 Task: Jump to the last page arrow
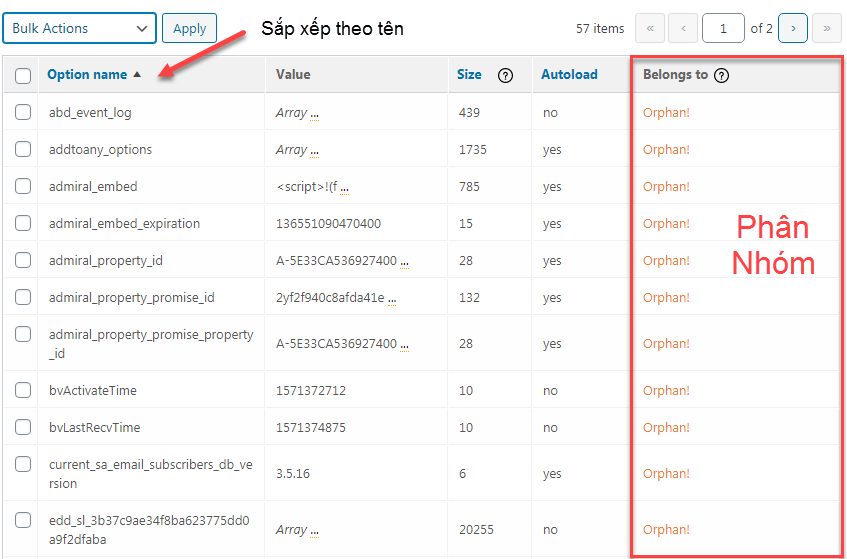point(826,28)
